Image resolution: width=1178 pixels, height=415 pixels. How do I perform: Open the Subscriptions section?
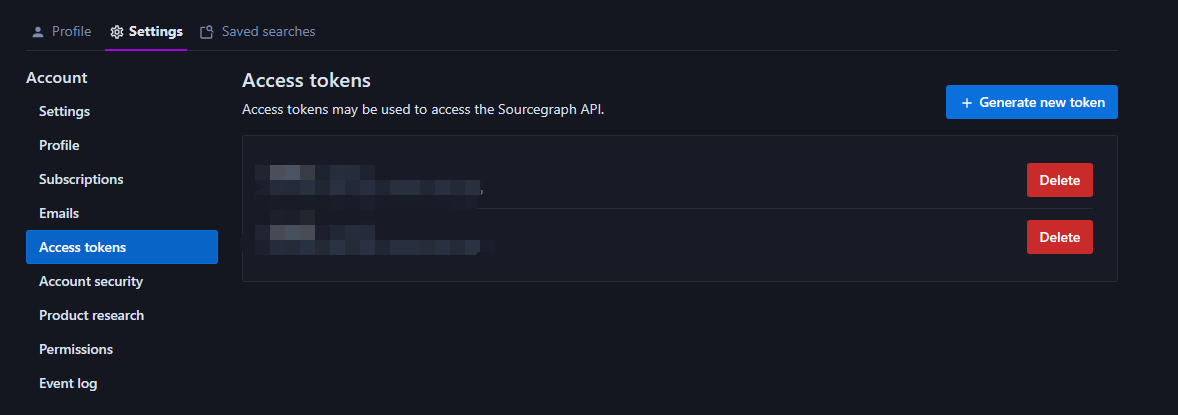[81, 179]
